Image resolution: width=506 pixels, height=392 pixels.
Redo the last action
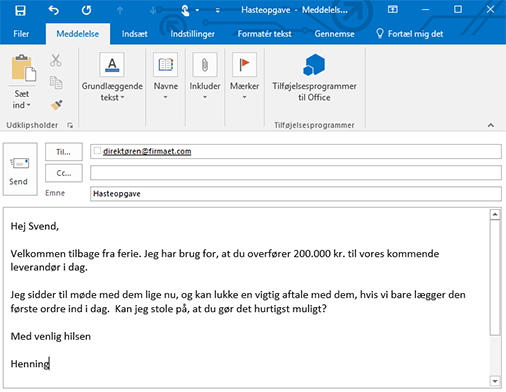86,10
